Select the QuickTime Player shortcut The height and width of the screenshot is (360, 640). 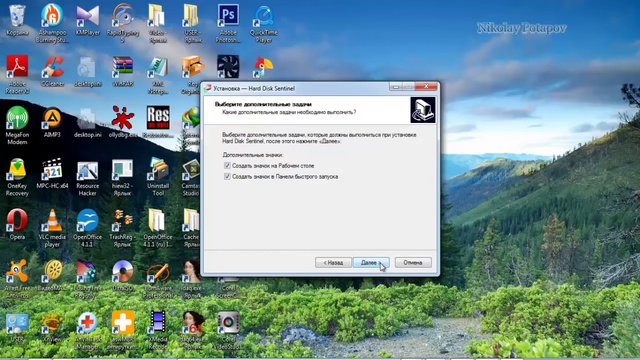pos(264,23)
